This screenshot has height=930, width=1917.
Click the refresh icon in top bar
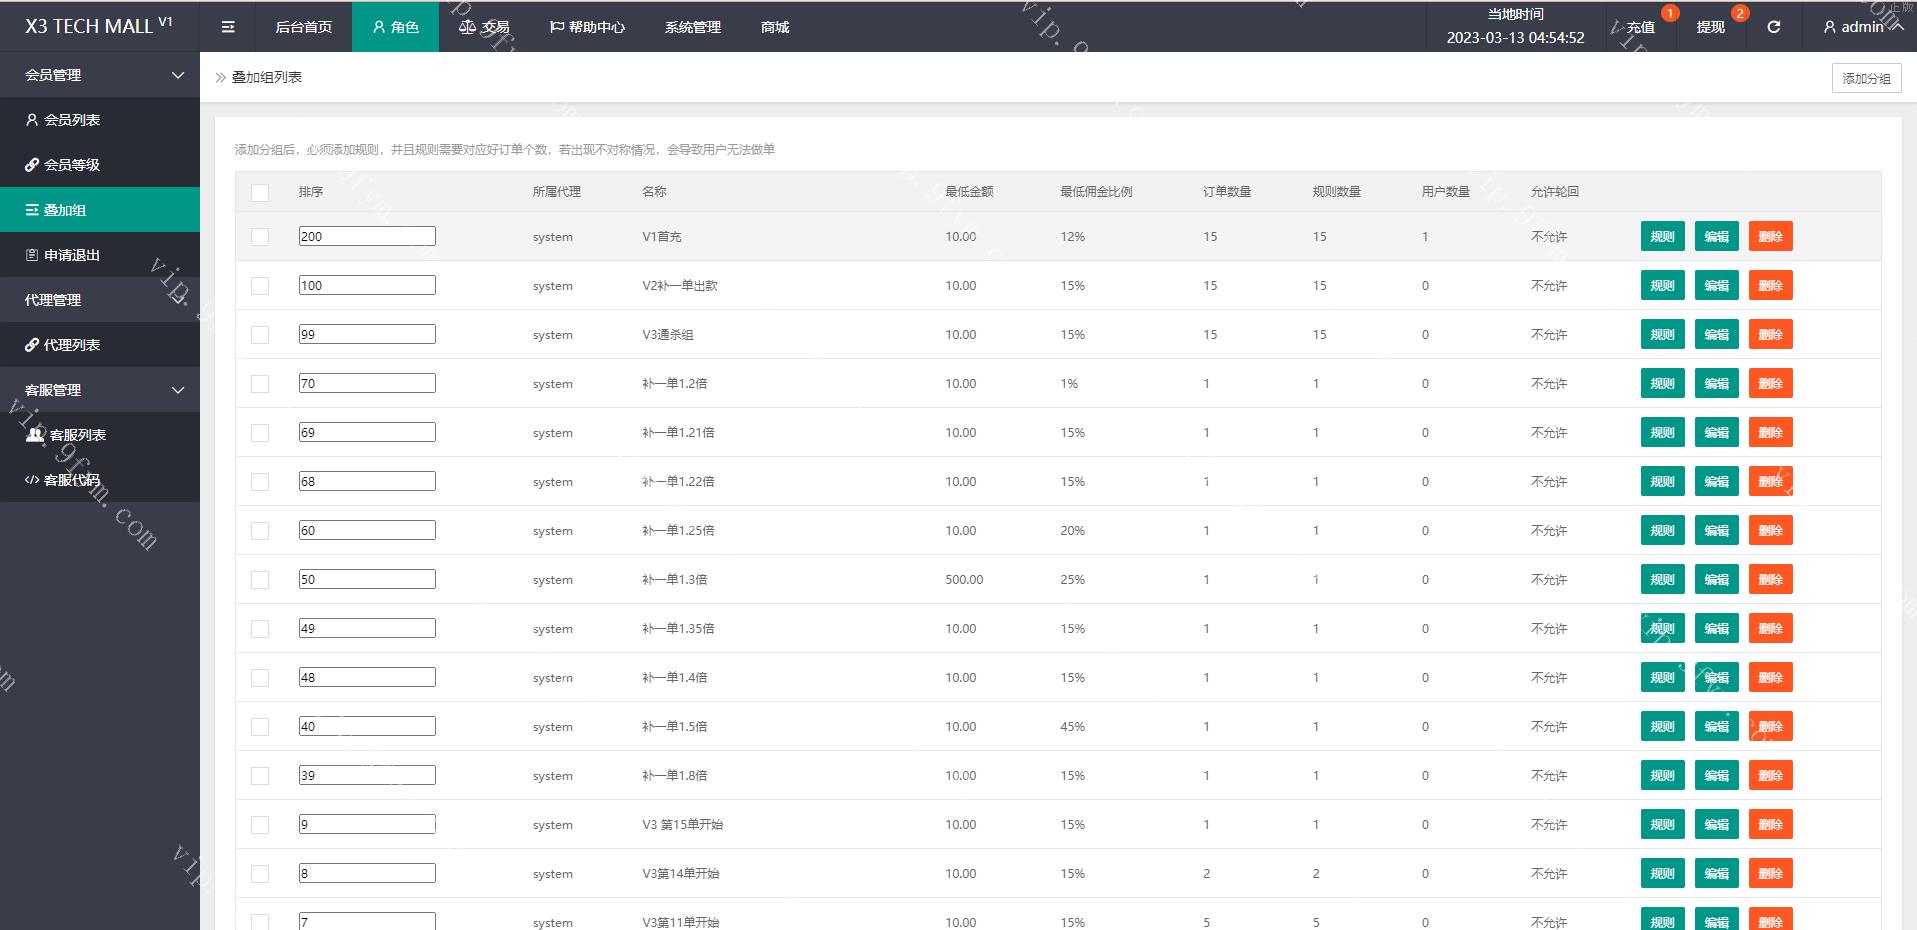coord(1773,27)
